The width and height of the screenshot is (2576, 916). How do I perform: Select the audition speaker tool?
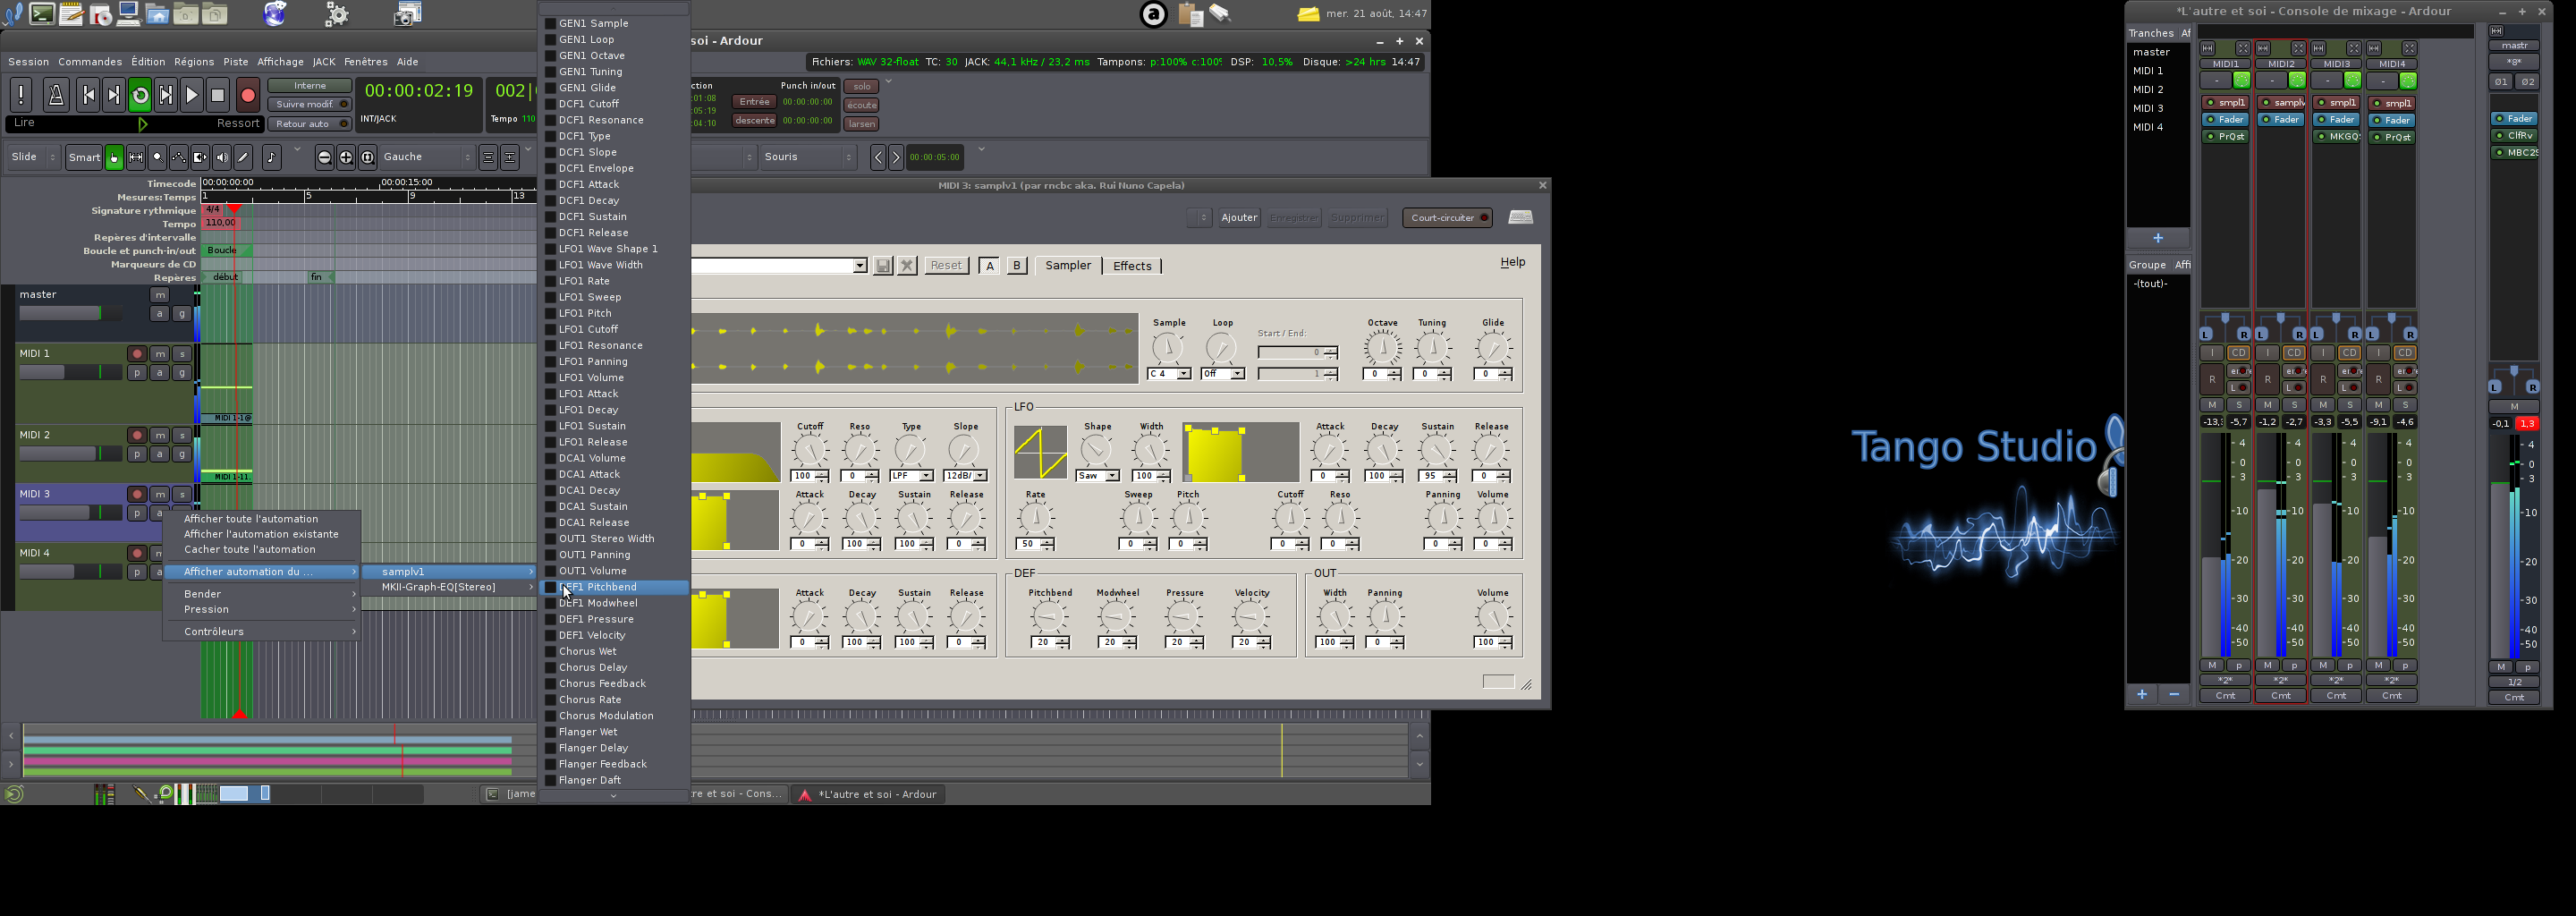(x=222, y=158)
